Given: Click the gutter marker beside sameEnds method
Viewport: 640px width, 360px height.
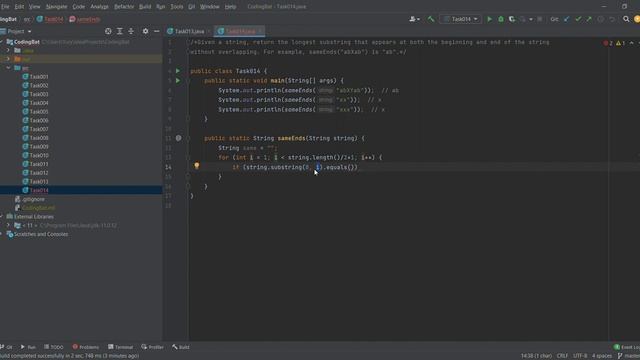Looking at the screenshot, I should 178,138.
